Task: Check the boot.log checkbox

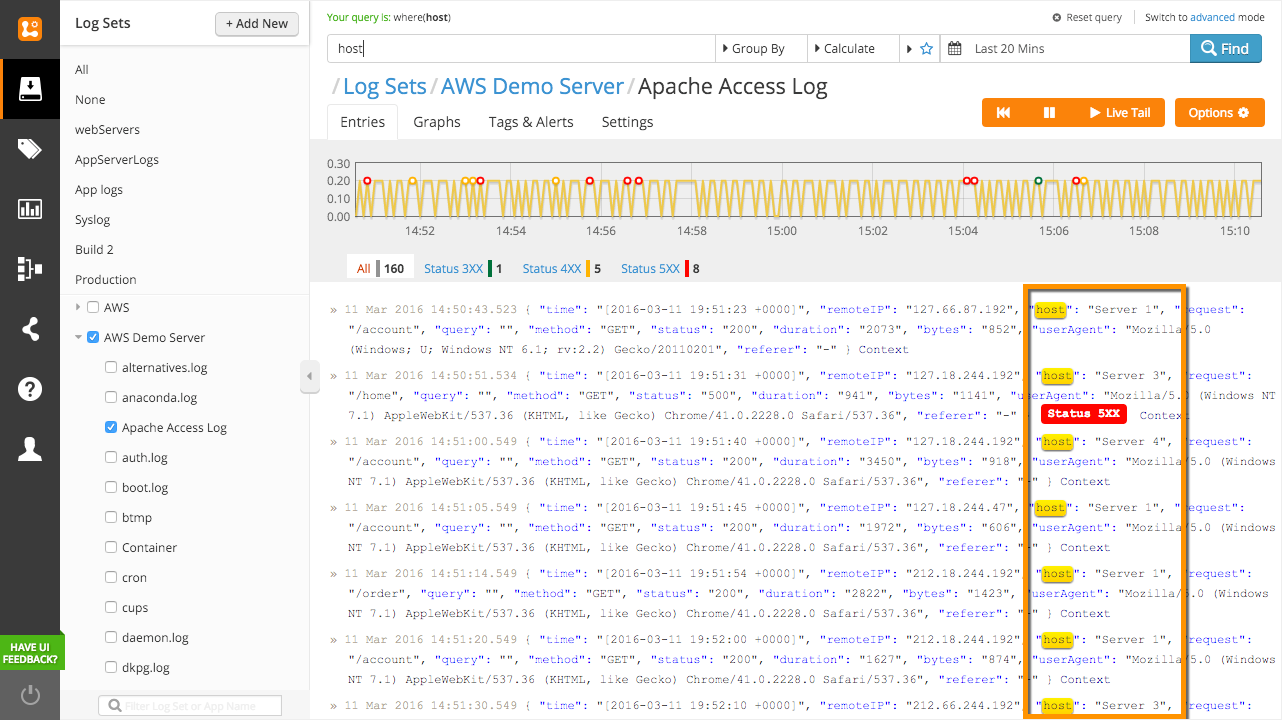Action: click(x=111, y=487)
